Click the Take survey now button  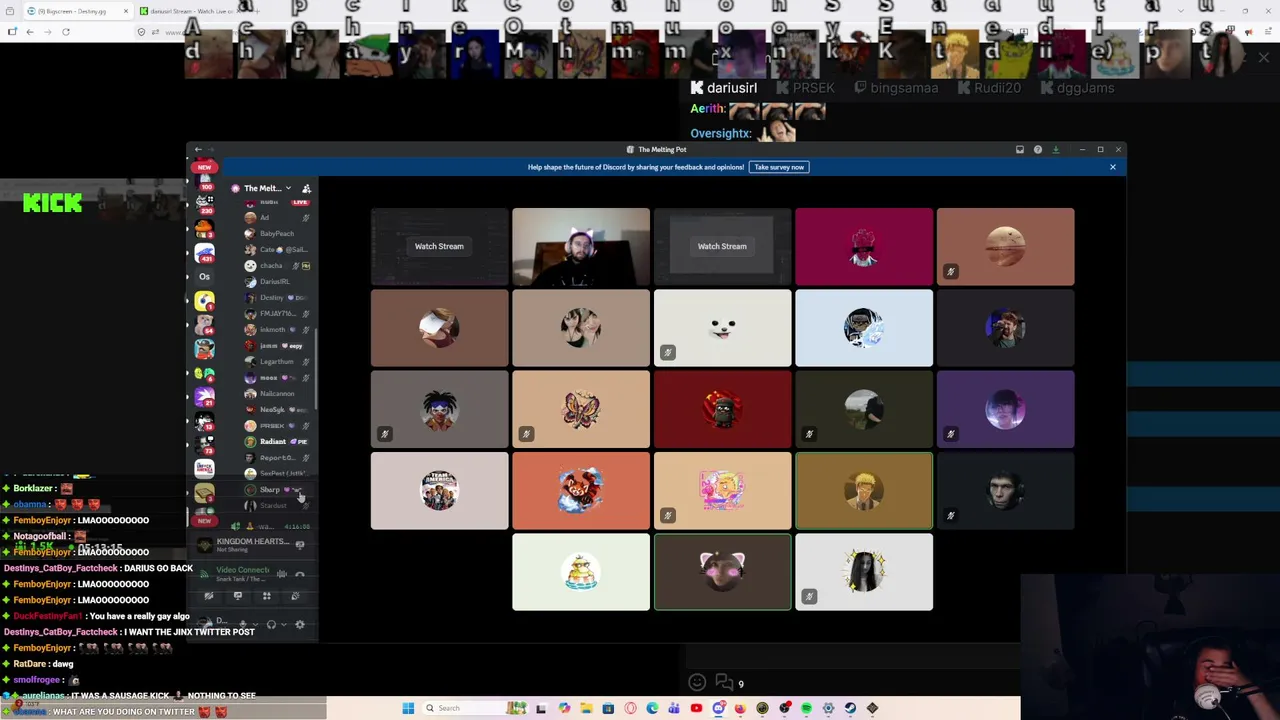[779, 167]
